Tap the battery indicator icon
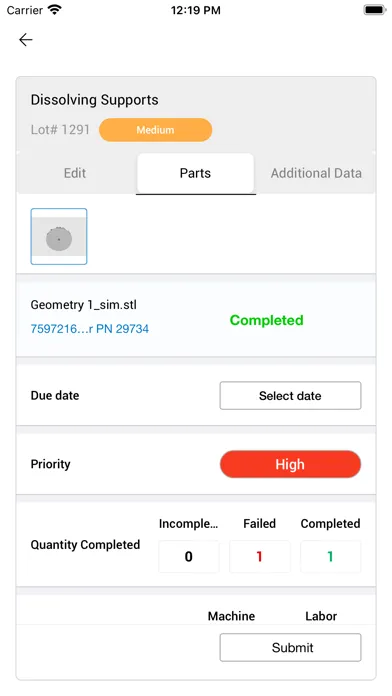392x696 pixels. (375, 10)
